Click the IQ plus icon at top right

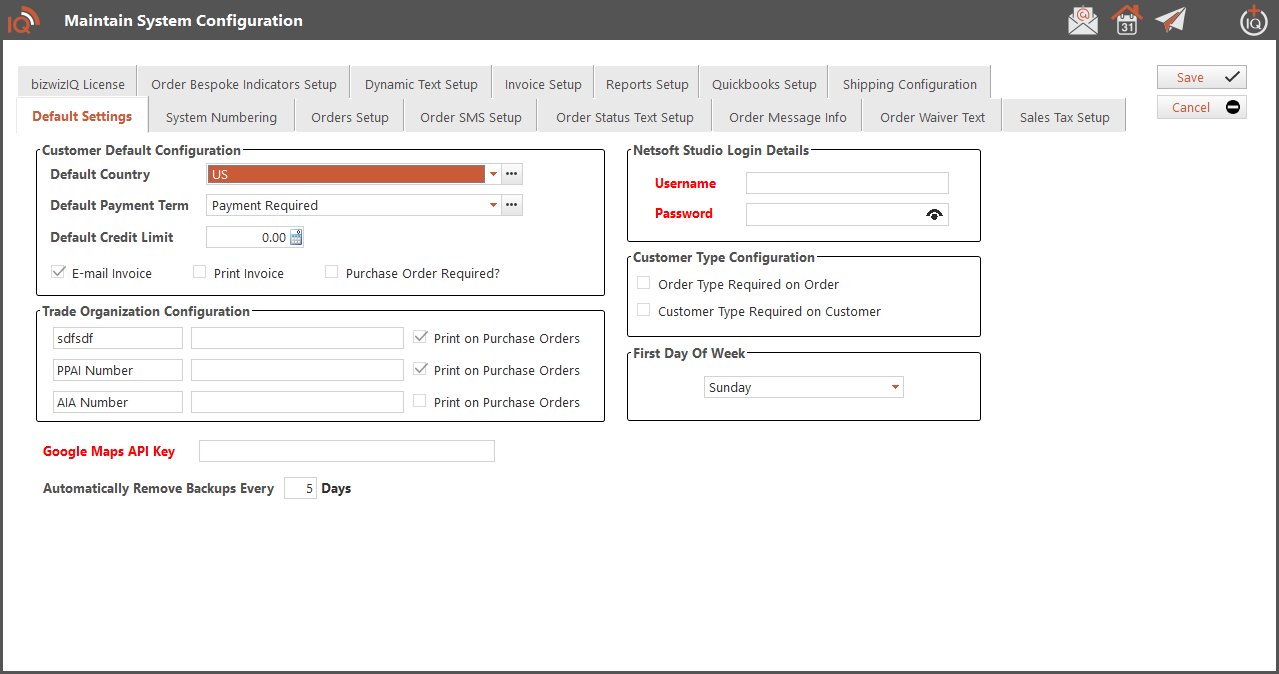pyautogui.click(x=1253, y=20)
